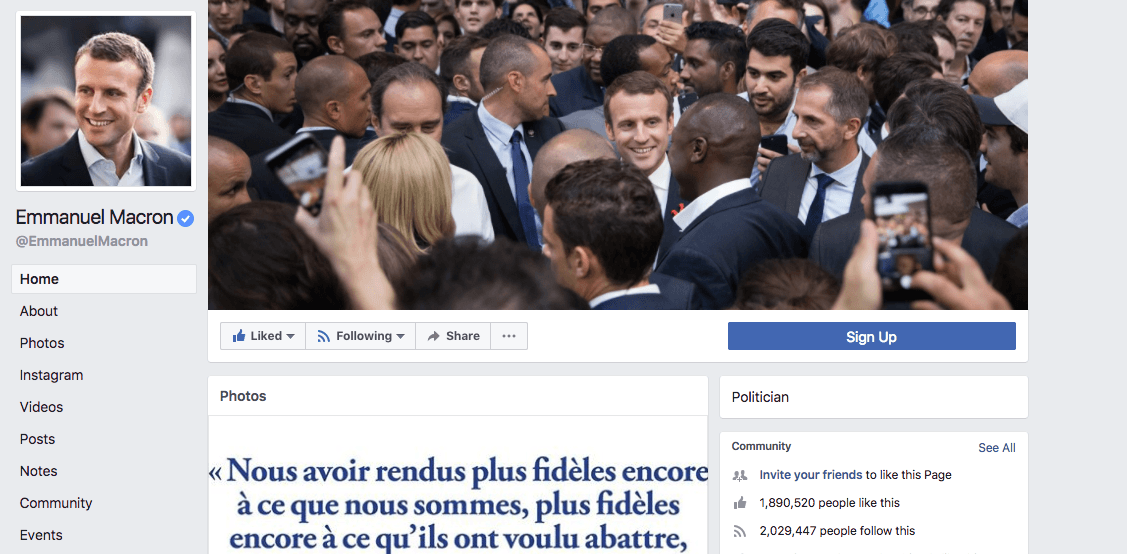Viewport: 1127px width, 554px height.
Task: Open the Emmanuel Macron profile picture
Action: pyautogui.click(x=106, y=101)
